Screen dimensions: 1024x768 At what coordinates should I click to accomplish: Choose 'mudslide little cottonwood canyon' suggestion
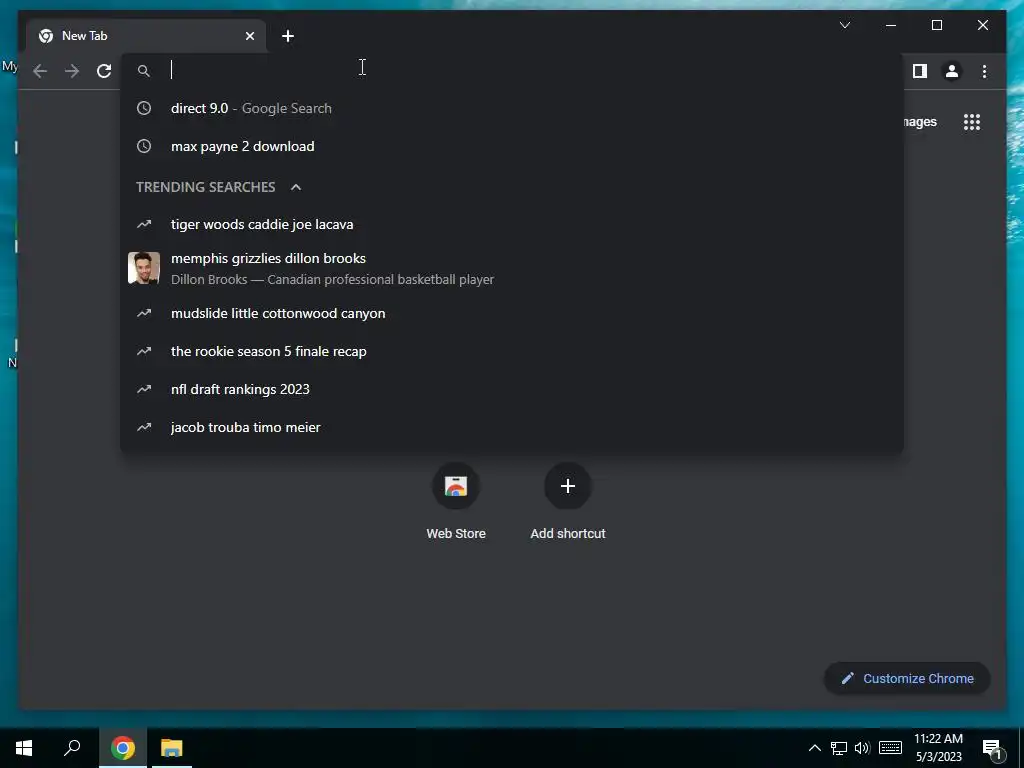point(512,313)
